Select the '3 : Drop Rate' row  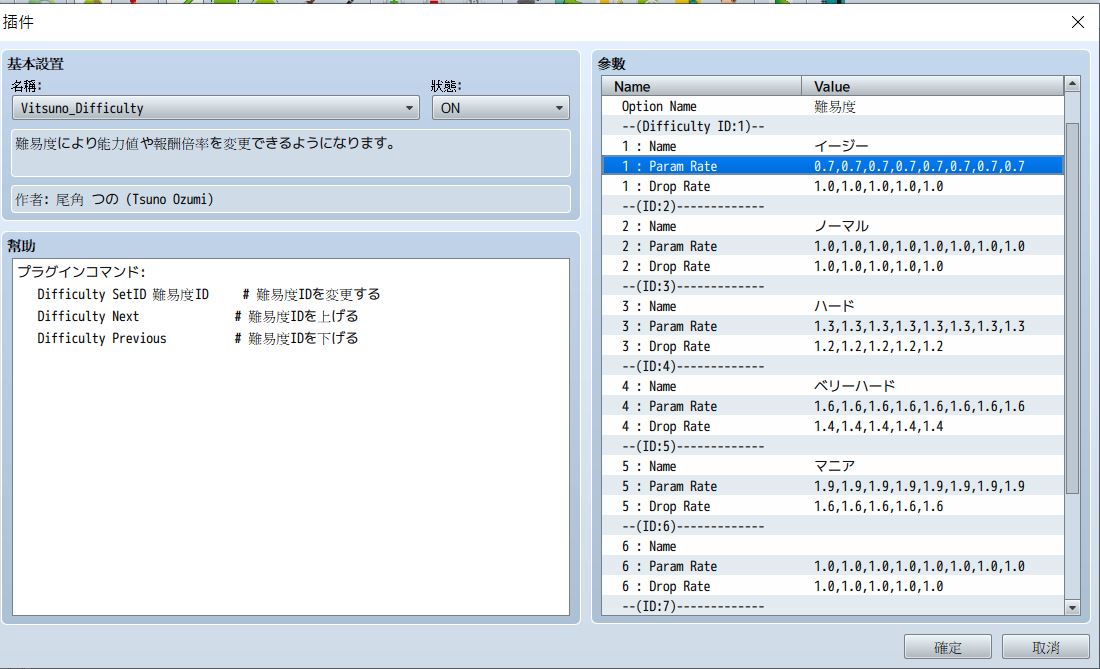[833, 346]
